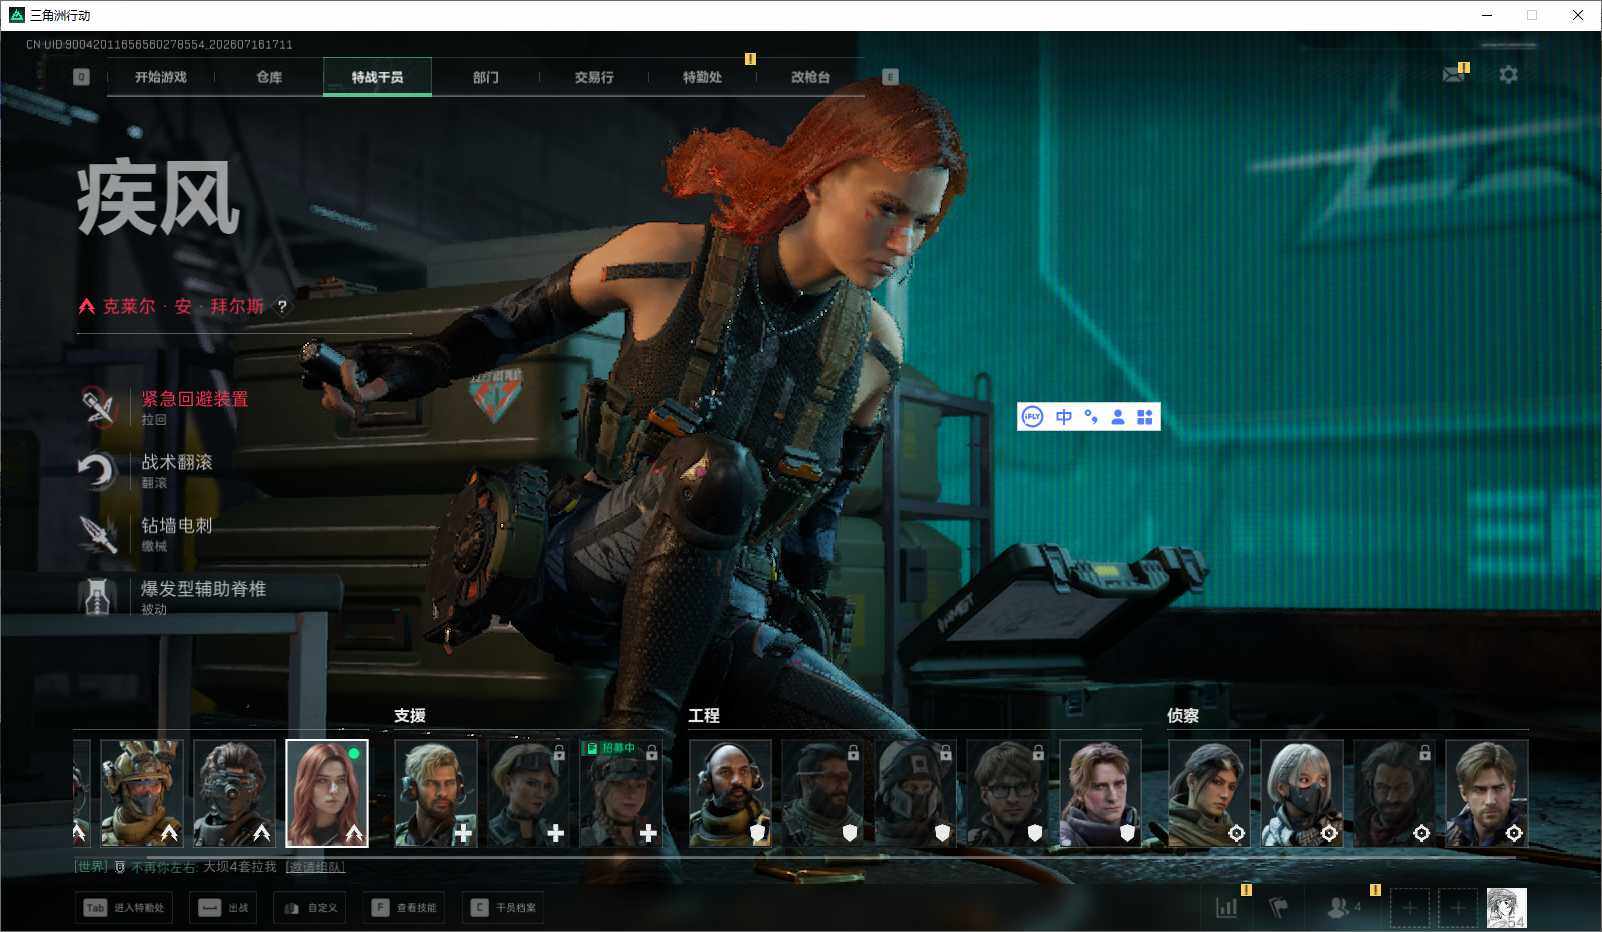Select the 爆发型辅助脊椎 passive icon
The height and width of the screenshot is (932, 1602).
tap(98, 596)
